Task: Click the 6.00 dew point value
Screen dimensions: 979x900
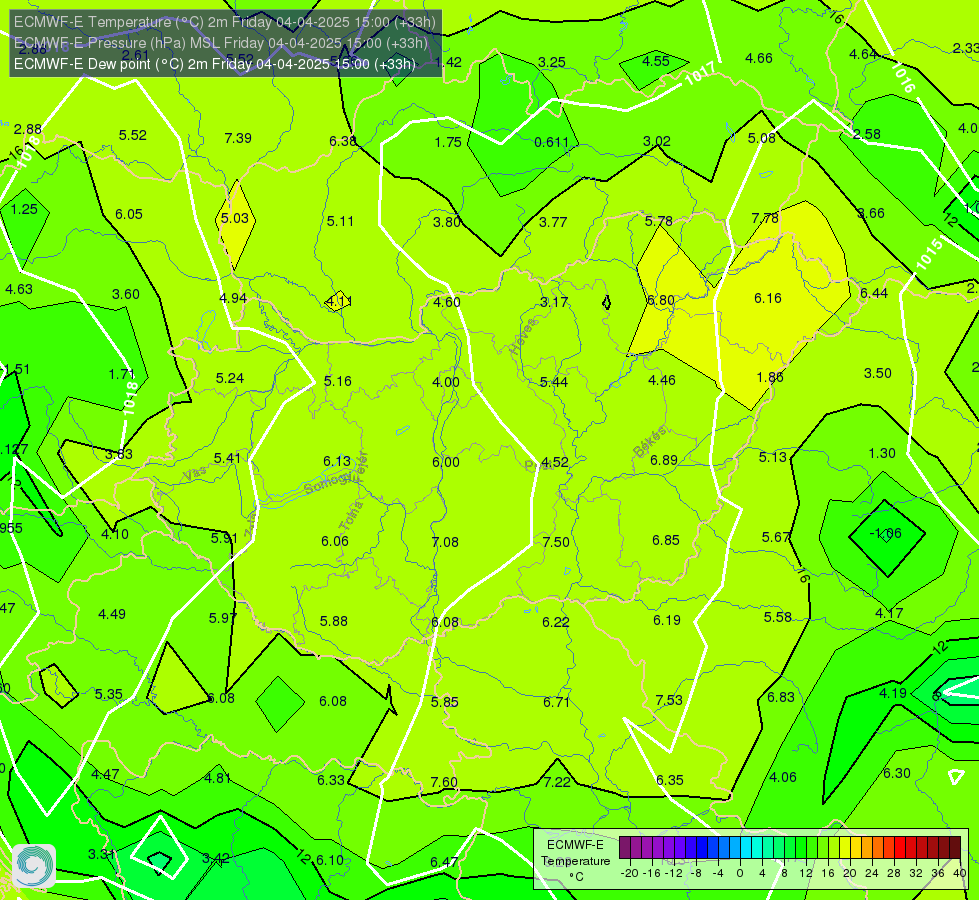Action: point(446,462)
